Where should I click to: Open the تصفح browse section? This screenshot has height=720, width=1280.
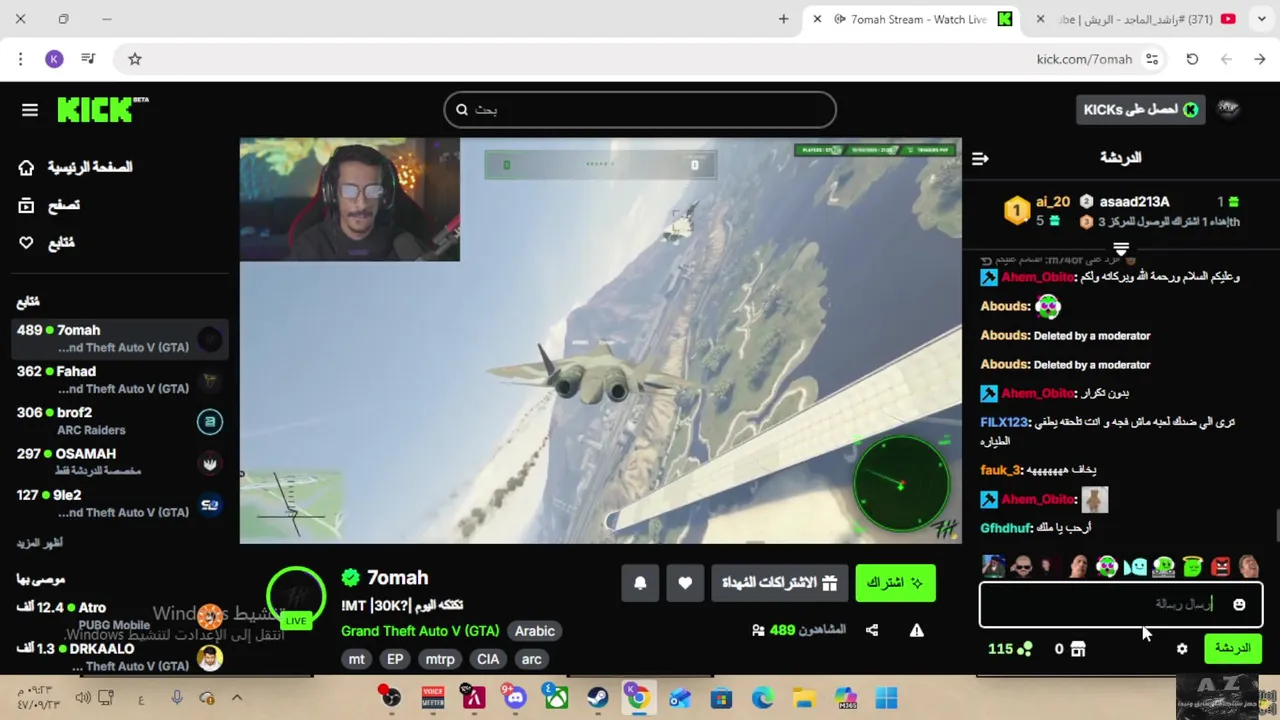pos(49,205)
